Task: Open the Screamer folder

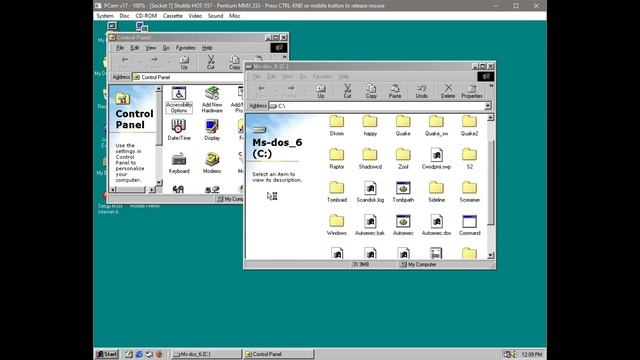Action: coord(469,191)
